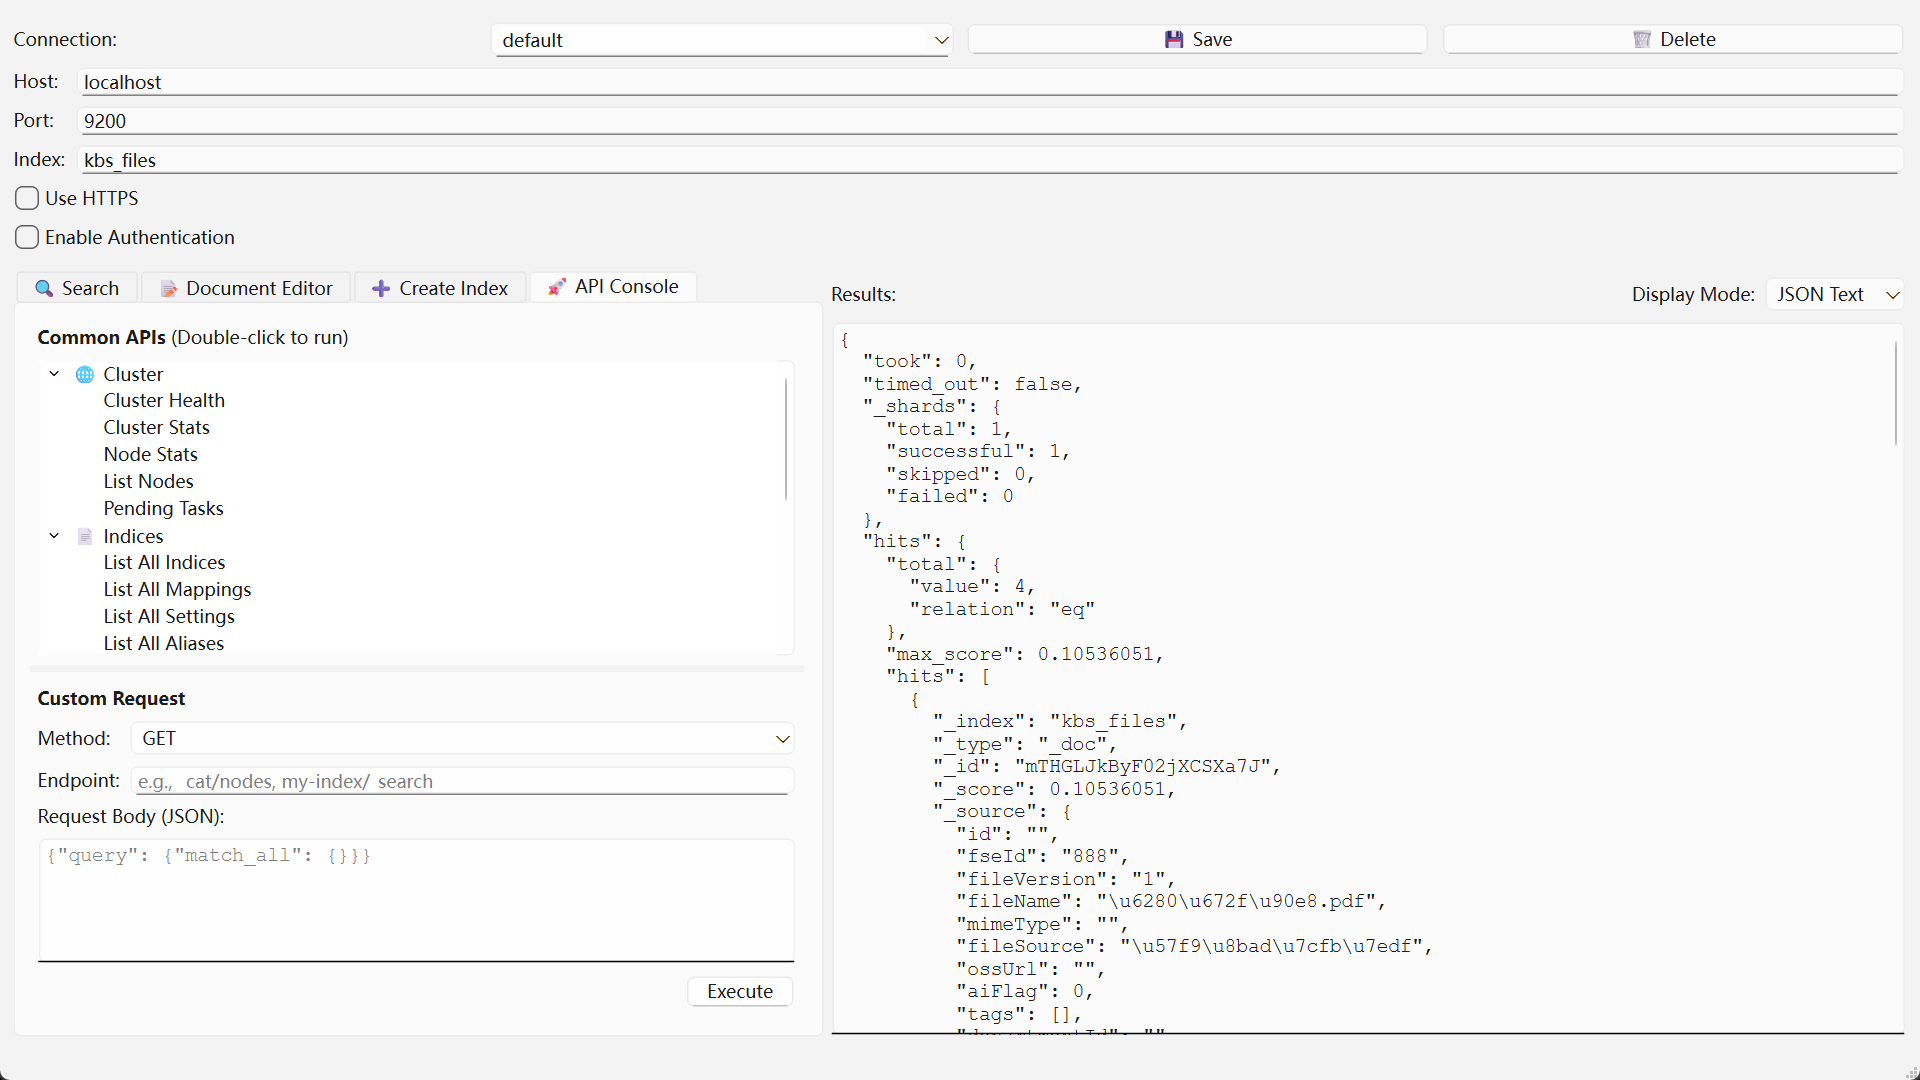
Task: Collapse the Indices tree node
Action: click(54, 536)
